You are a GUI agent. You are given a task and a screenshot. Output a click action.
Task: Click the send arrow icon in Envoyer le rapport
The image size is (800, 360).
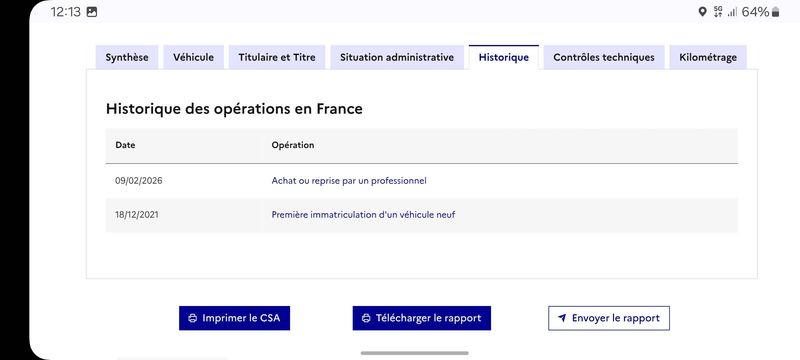(x=562, y=318)
